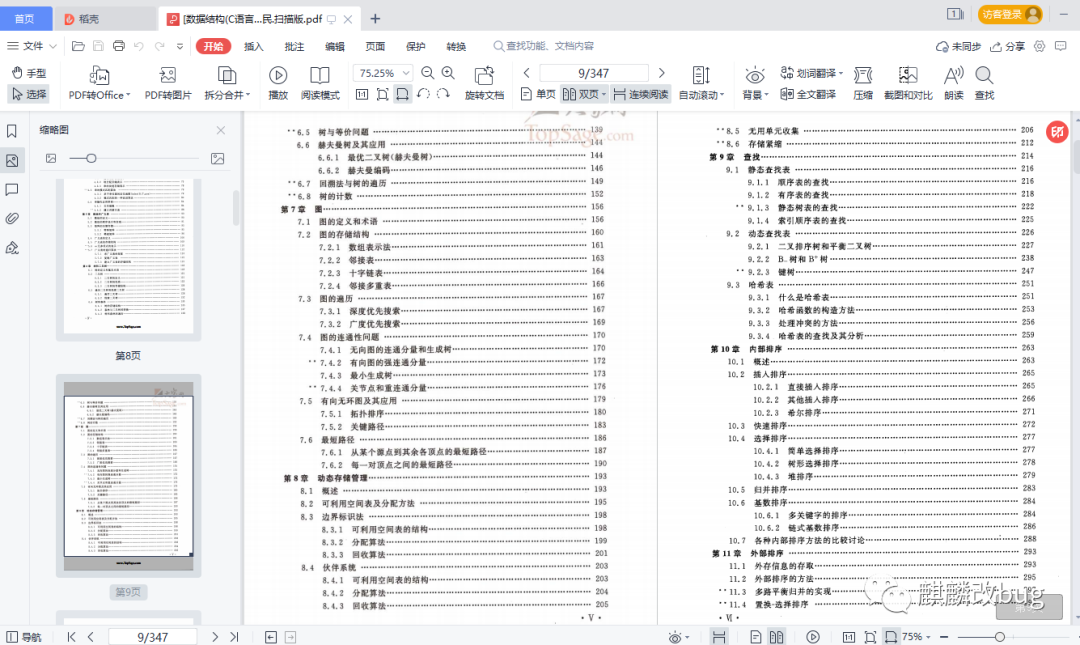
Task: Open the Split and Merge tool
Action: [227, 83]
